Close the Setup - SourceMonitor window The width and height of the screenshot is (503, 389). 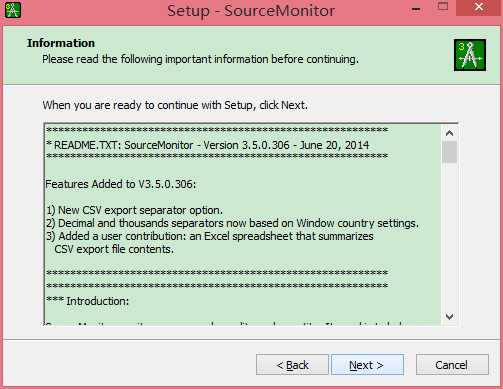click(x=479, y=7)
